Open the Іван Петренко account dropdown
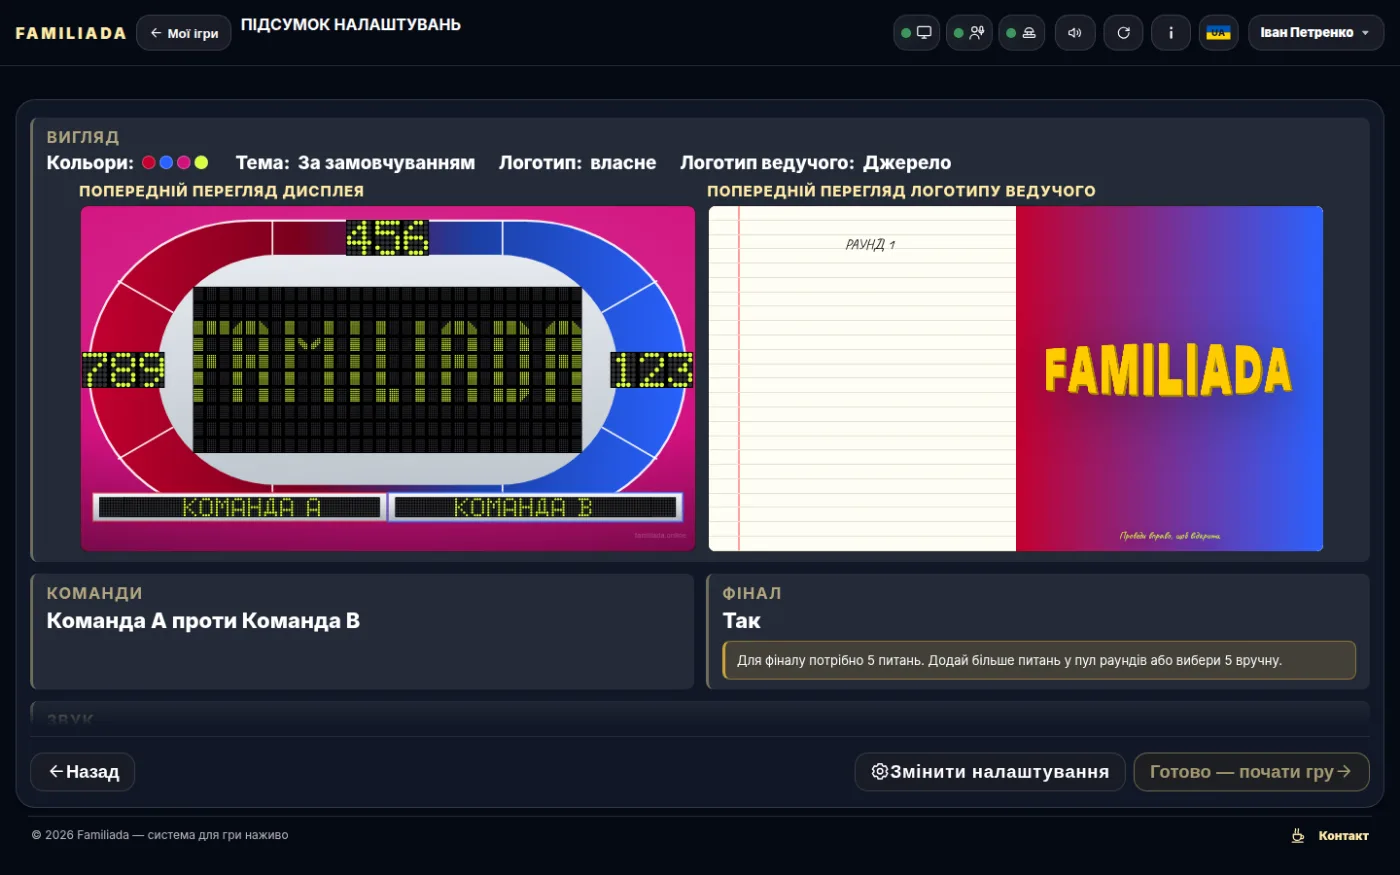 (1316, 33)
